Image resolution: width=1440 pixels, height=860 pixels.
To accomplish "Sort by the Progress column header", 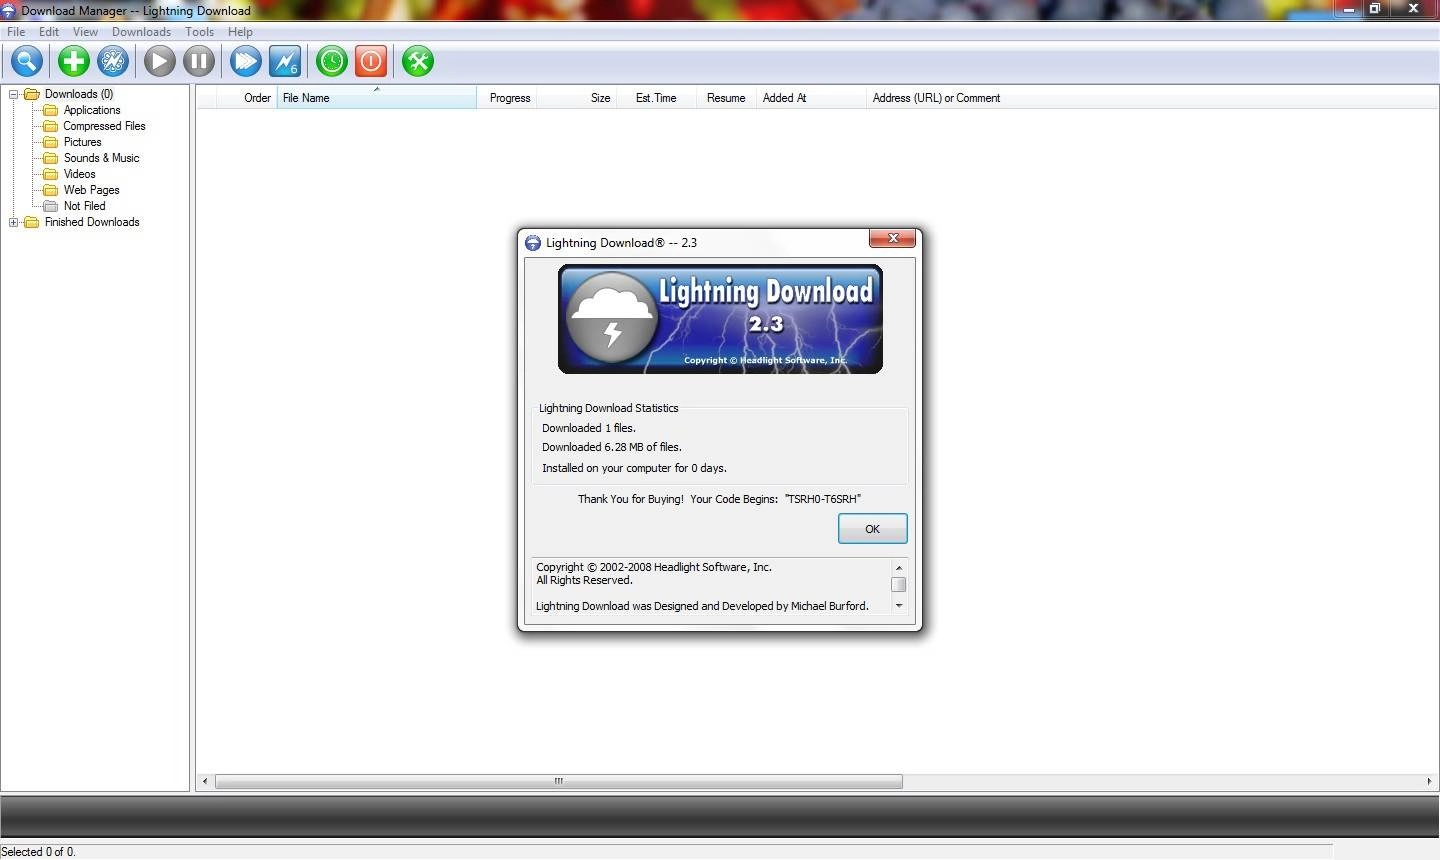I will pyautogui.click(x=507, y=98).
